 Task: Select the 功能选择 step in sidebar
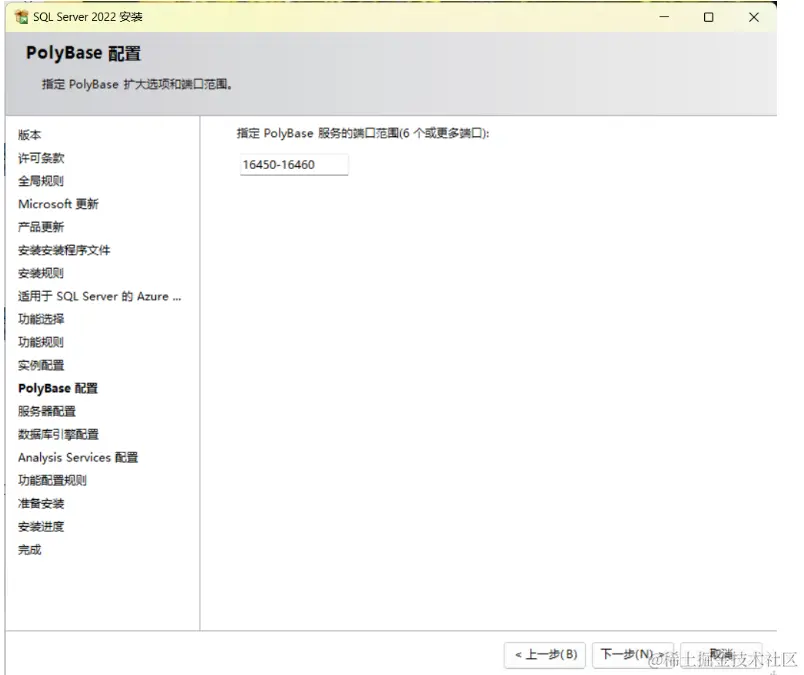[41, 320]
